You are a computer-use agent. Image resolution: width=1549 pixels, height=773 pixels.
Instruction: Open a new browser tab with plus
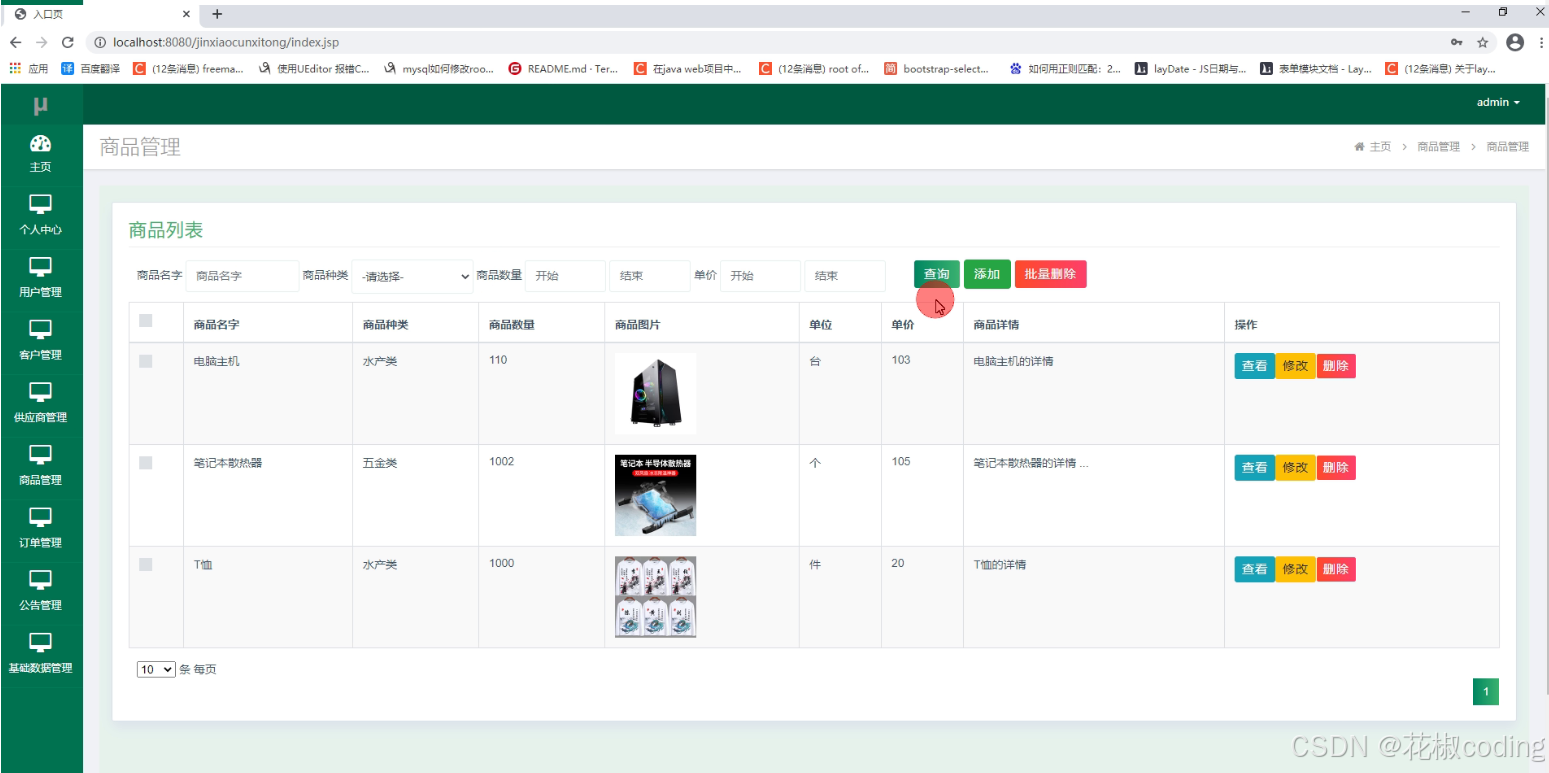click(217, 14)
